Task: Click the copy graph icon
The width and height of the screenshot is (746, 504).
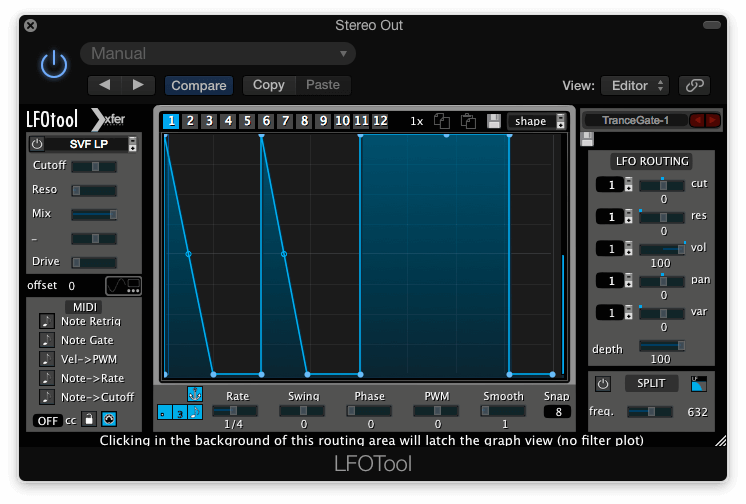Action: click(x=442, y=121)
